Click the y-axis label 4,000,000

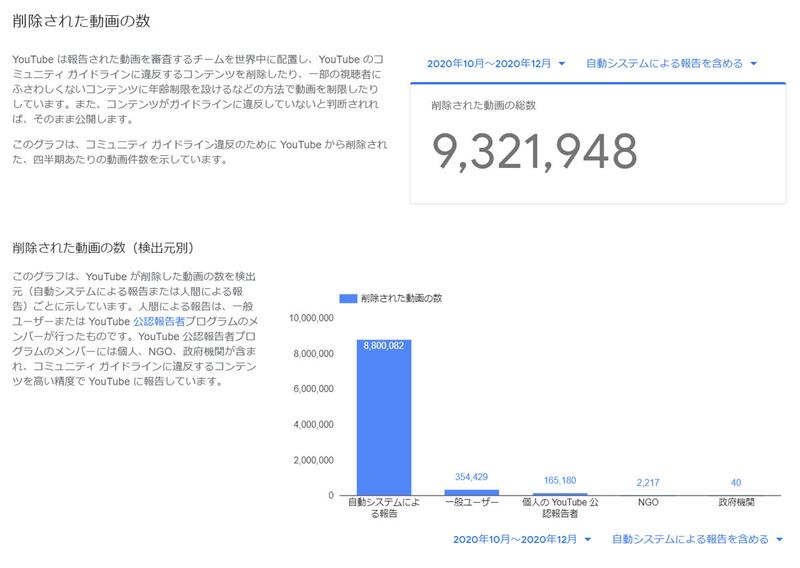[313, 425]
